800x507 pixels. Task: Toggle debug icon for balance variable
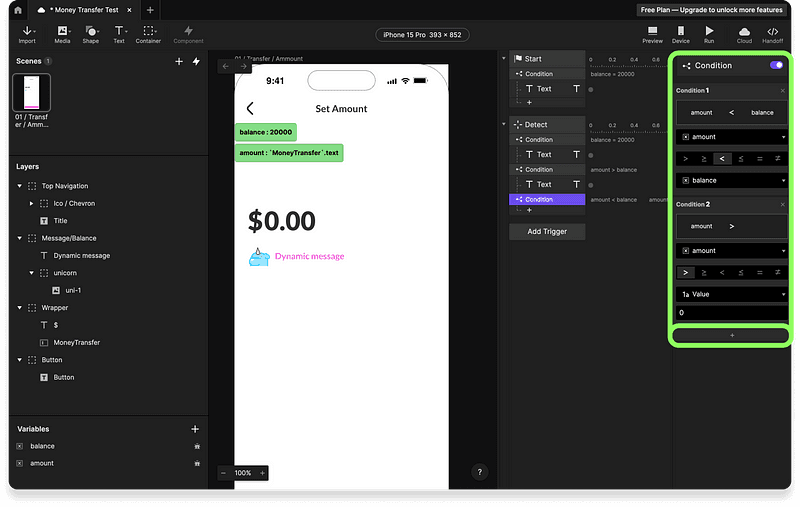[197, 446]
